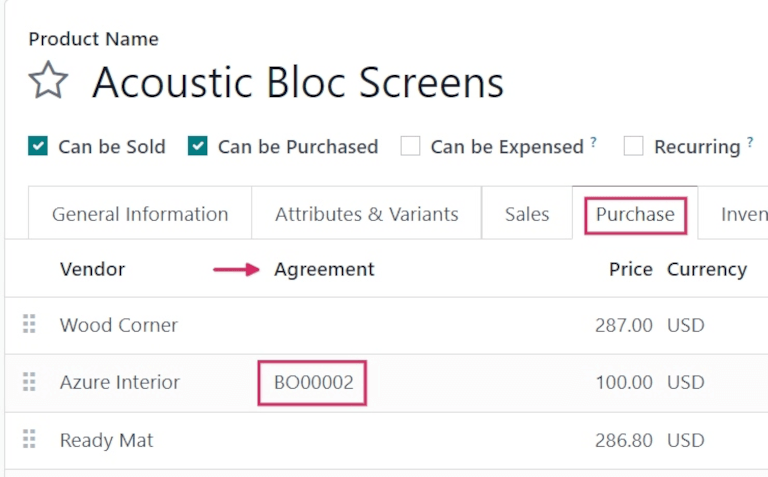Uncheck the Can be Purchased checkbox
This screenshot has width=768, height=477.
pos(198,146)
